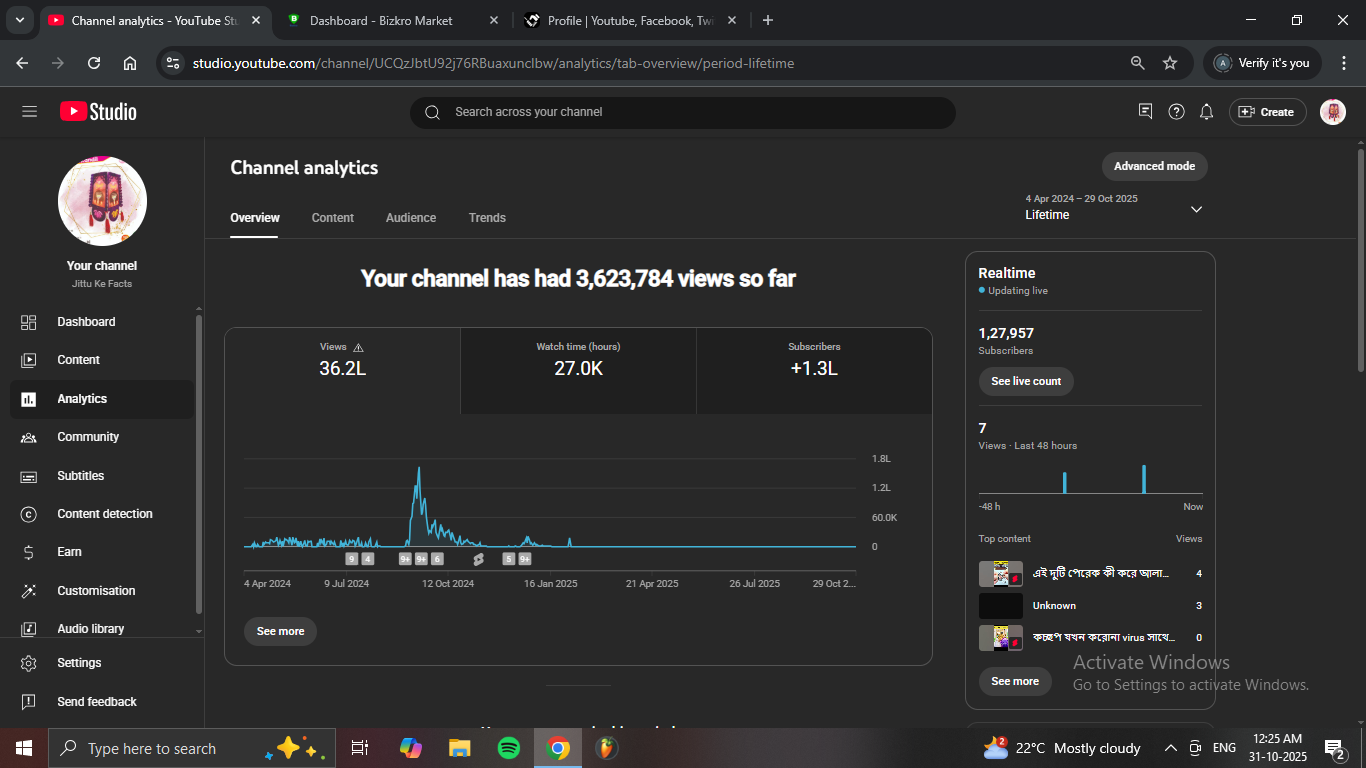This screenshot has height=768, width=1366.
Task: Open the notifications bell
Action: [x=1207, y=112]
